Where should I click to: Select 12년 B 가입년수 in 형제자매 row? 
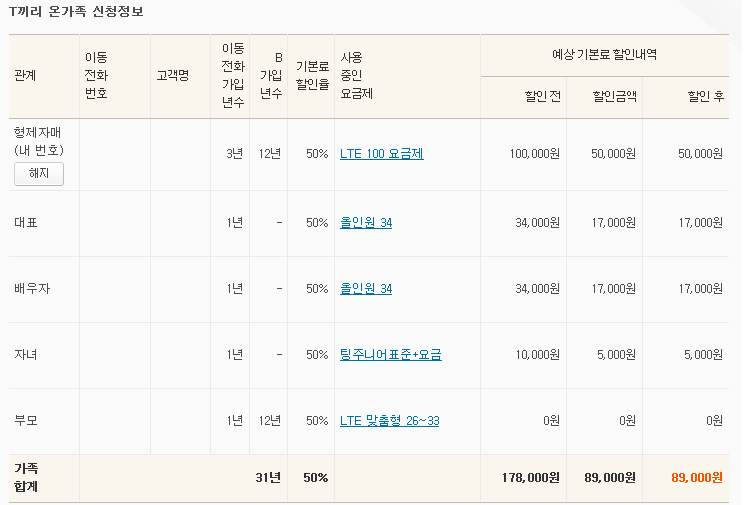270,154
